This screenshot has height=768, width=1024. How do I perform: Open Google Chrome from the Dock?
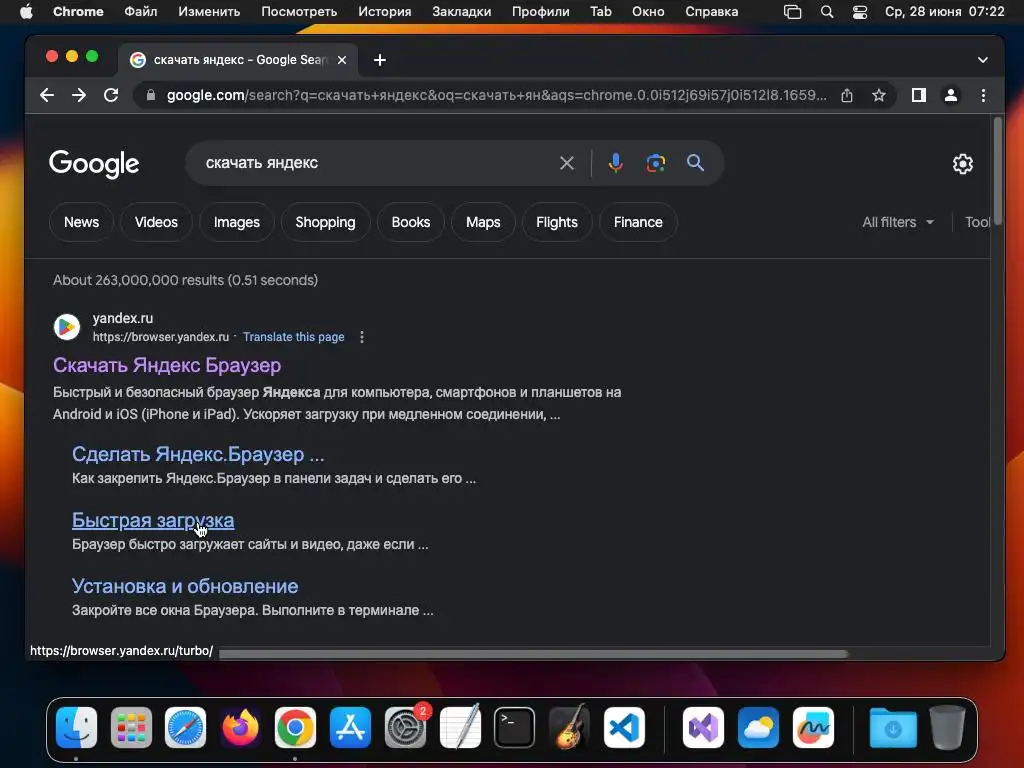click(295, 728)
